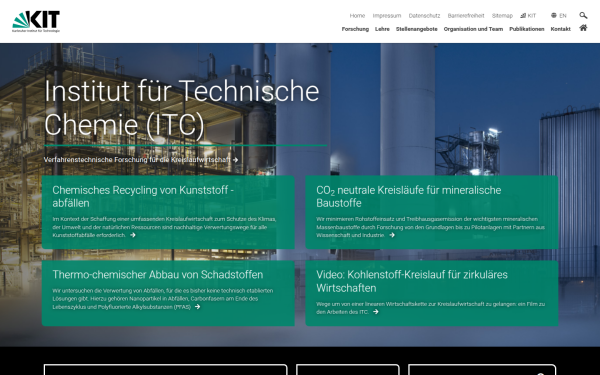The image size is (600, 375).
Task: Open the search magnifier icon
Action: click(x=583, y=15)
